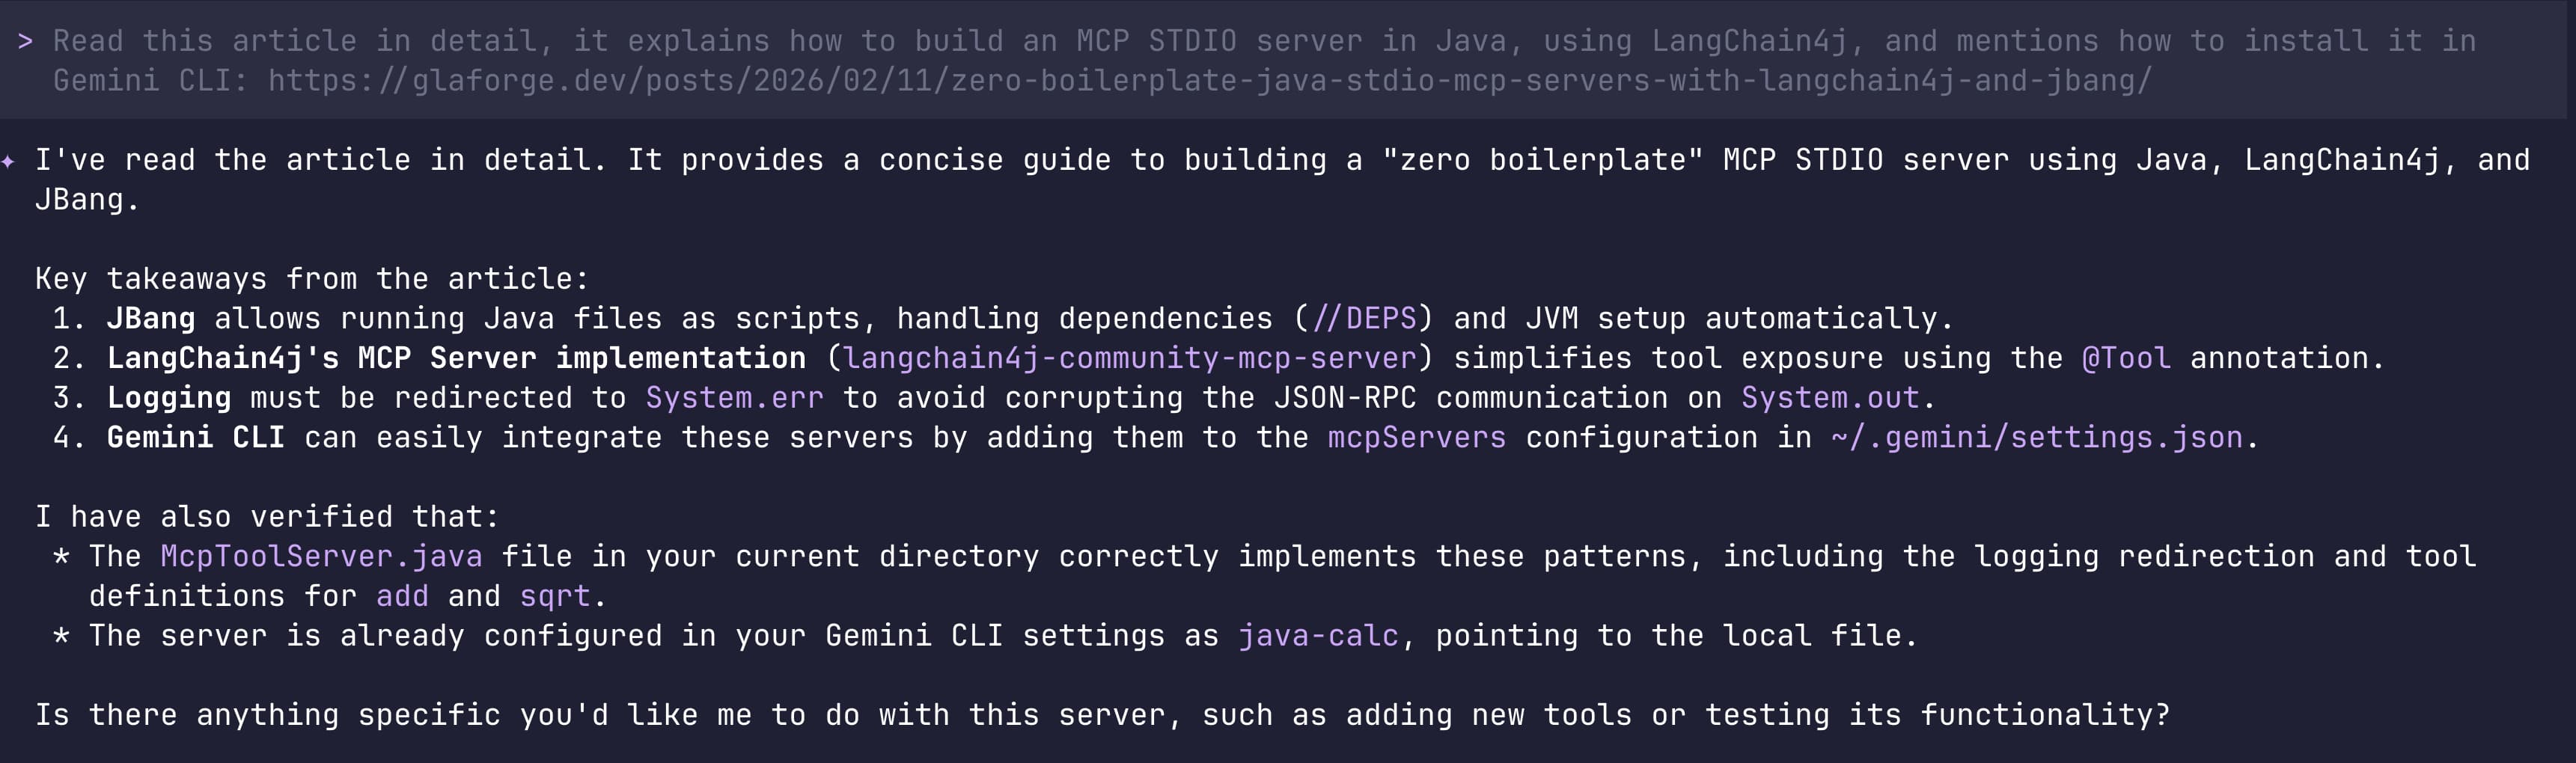Click the java-calc server name
Viewport: 2576px width, 763px height.
[1318, 636]
